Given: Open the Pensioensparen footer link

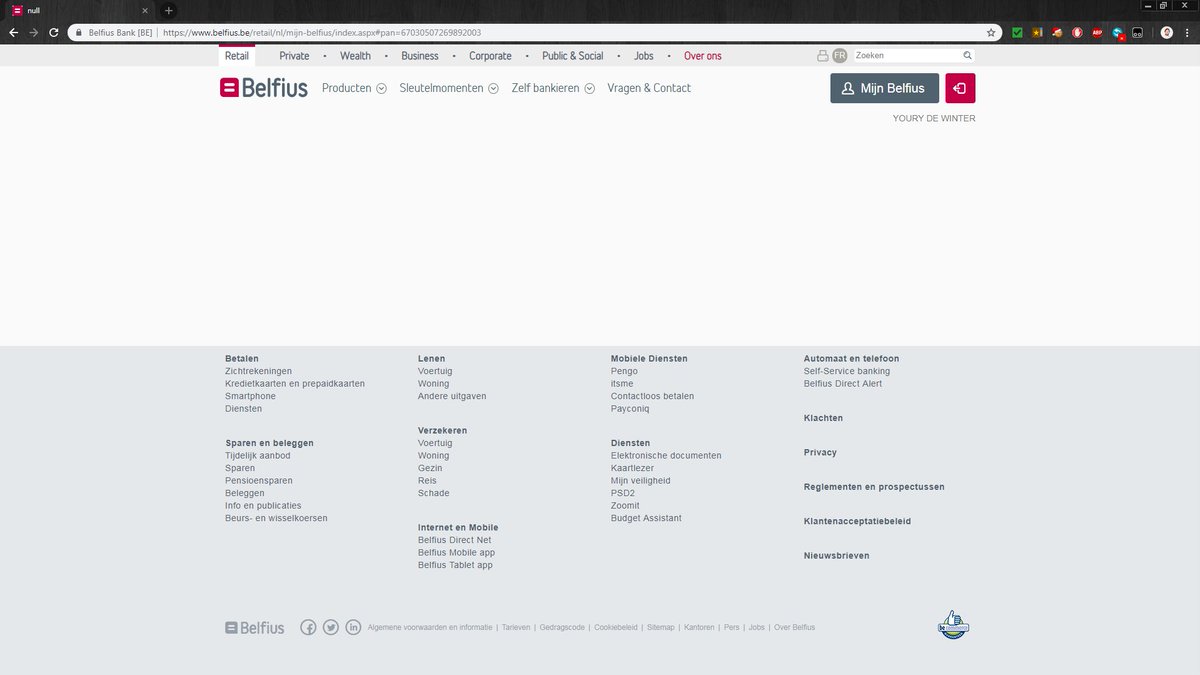Looking at the screenshot, I should [x=259, y=481].
